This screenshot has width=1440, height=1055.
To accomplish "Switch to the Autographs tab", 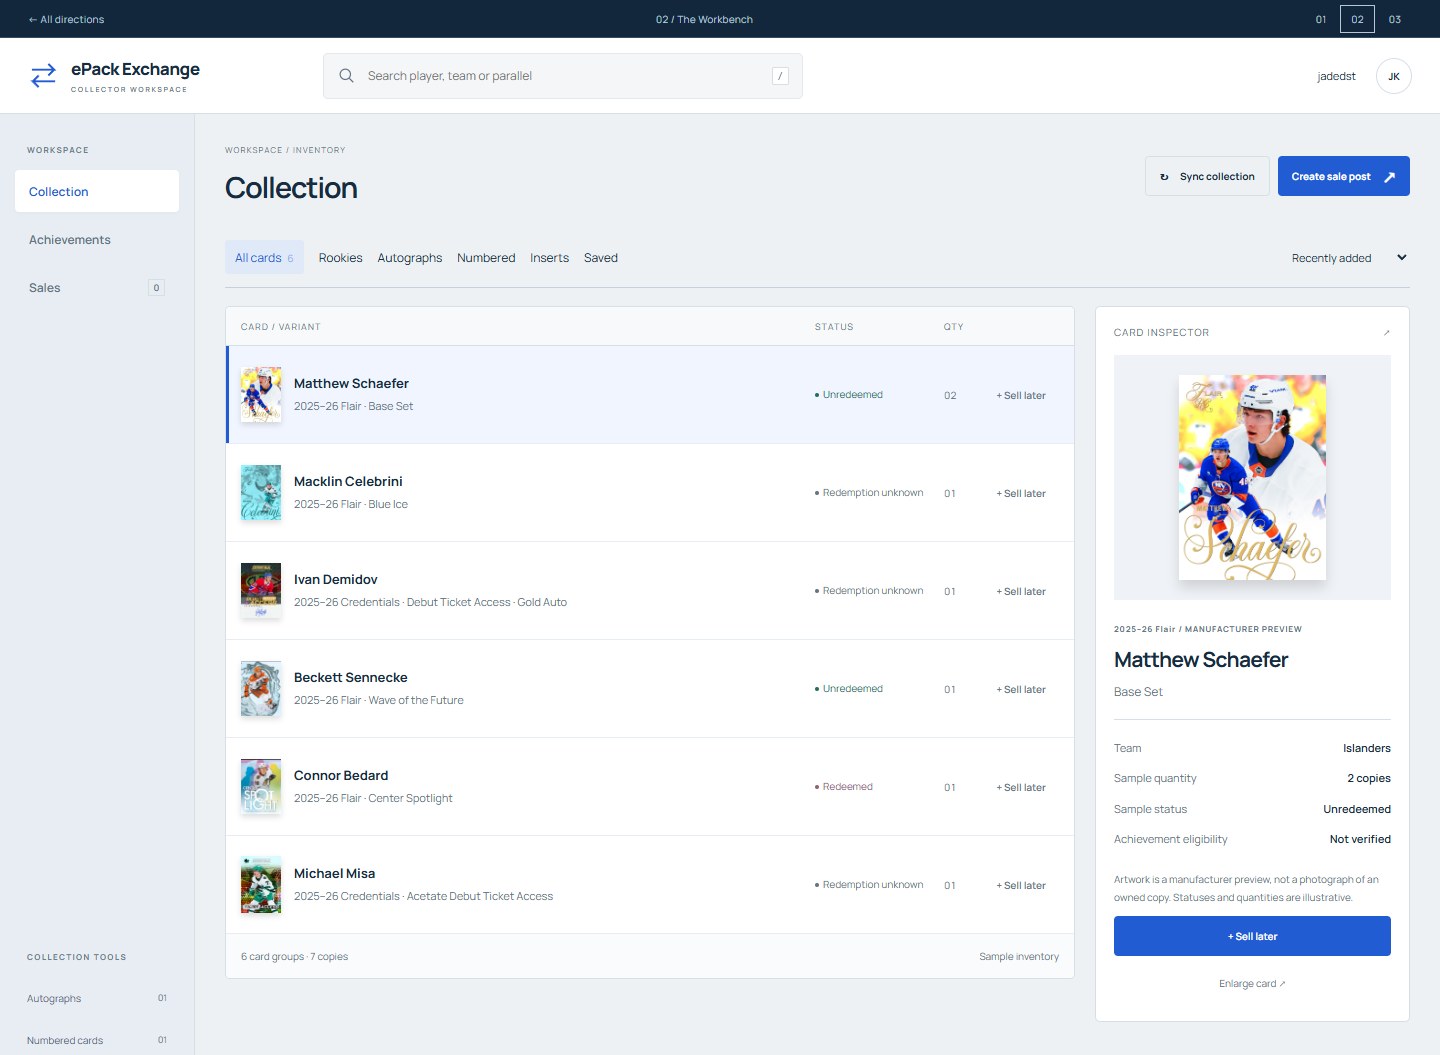I will (x=410, y=258).
